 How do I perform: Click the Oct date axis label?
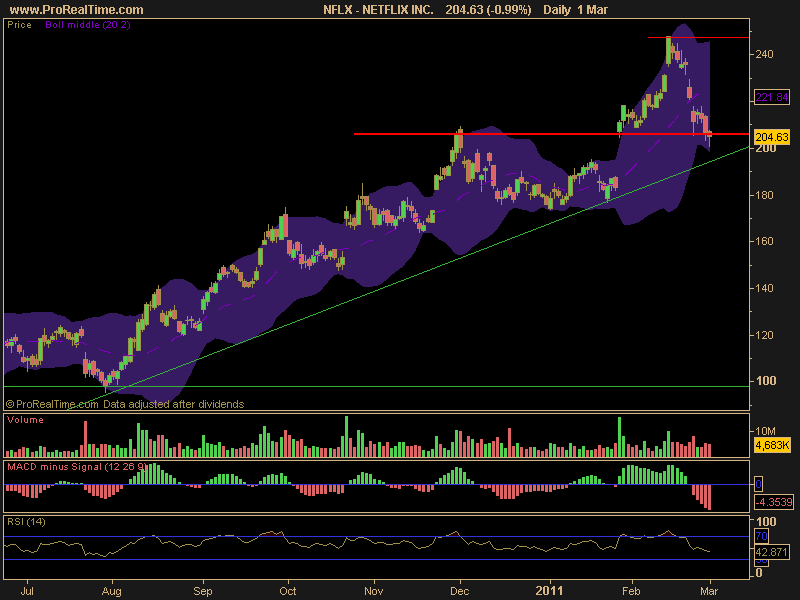click(288, 591)
